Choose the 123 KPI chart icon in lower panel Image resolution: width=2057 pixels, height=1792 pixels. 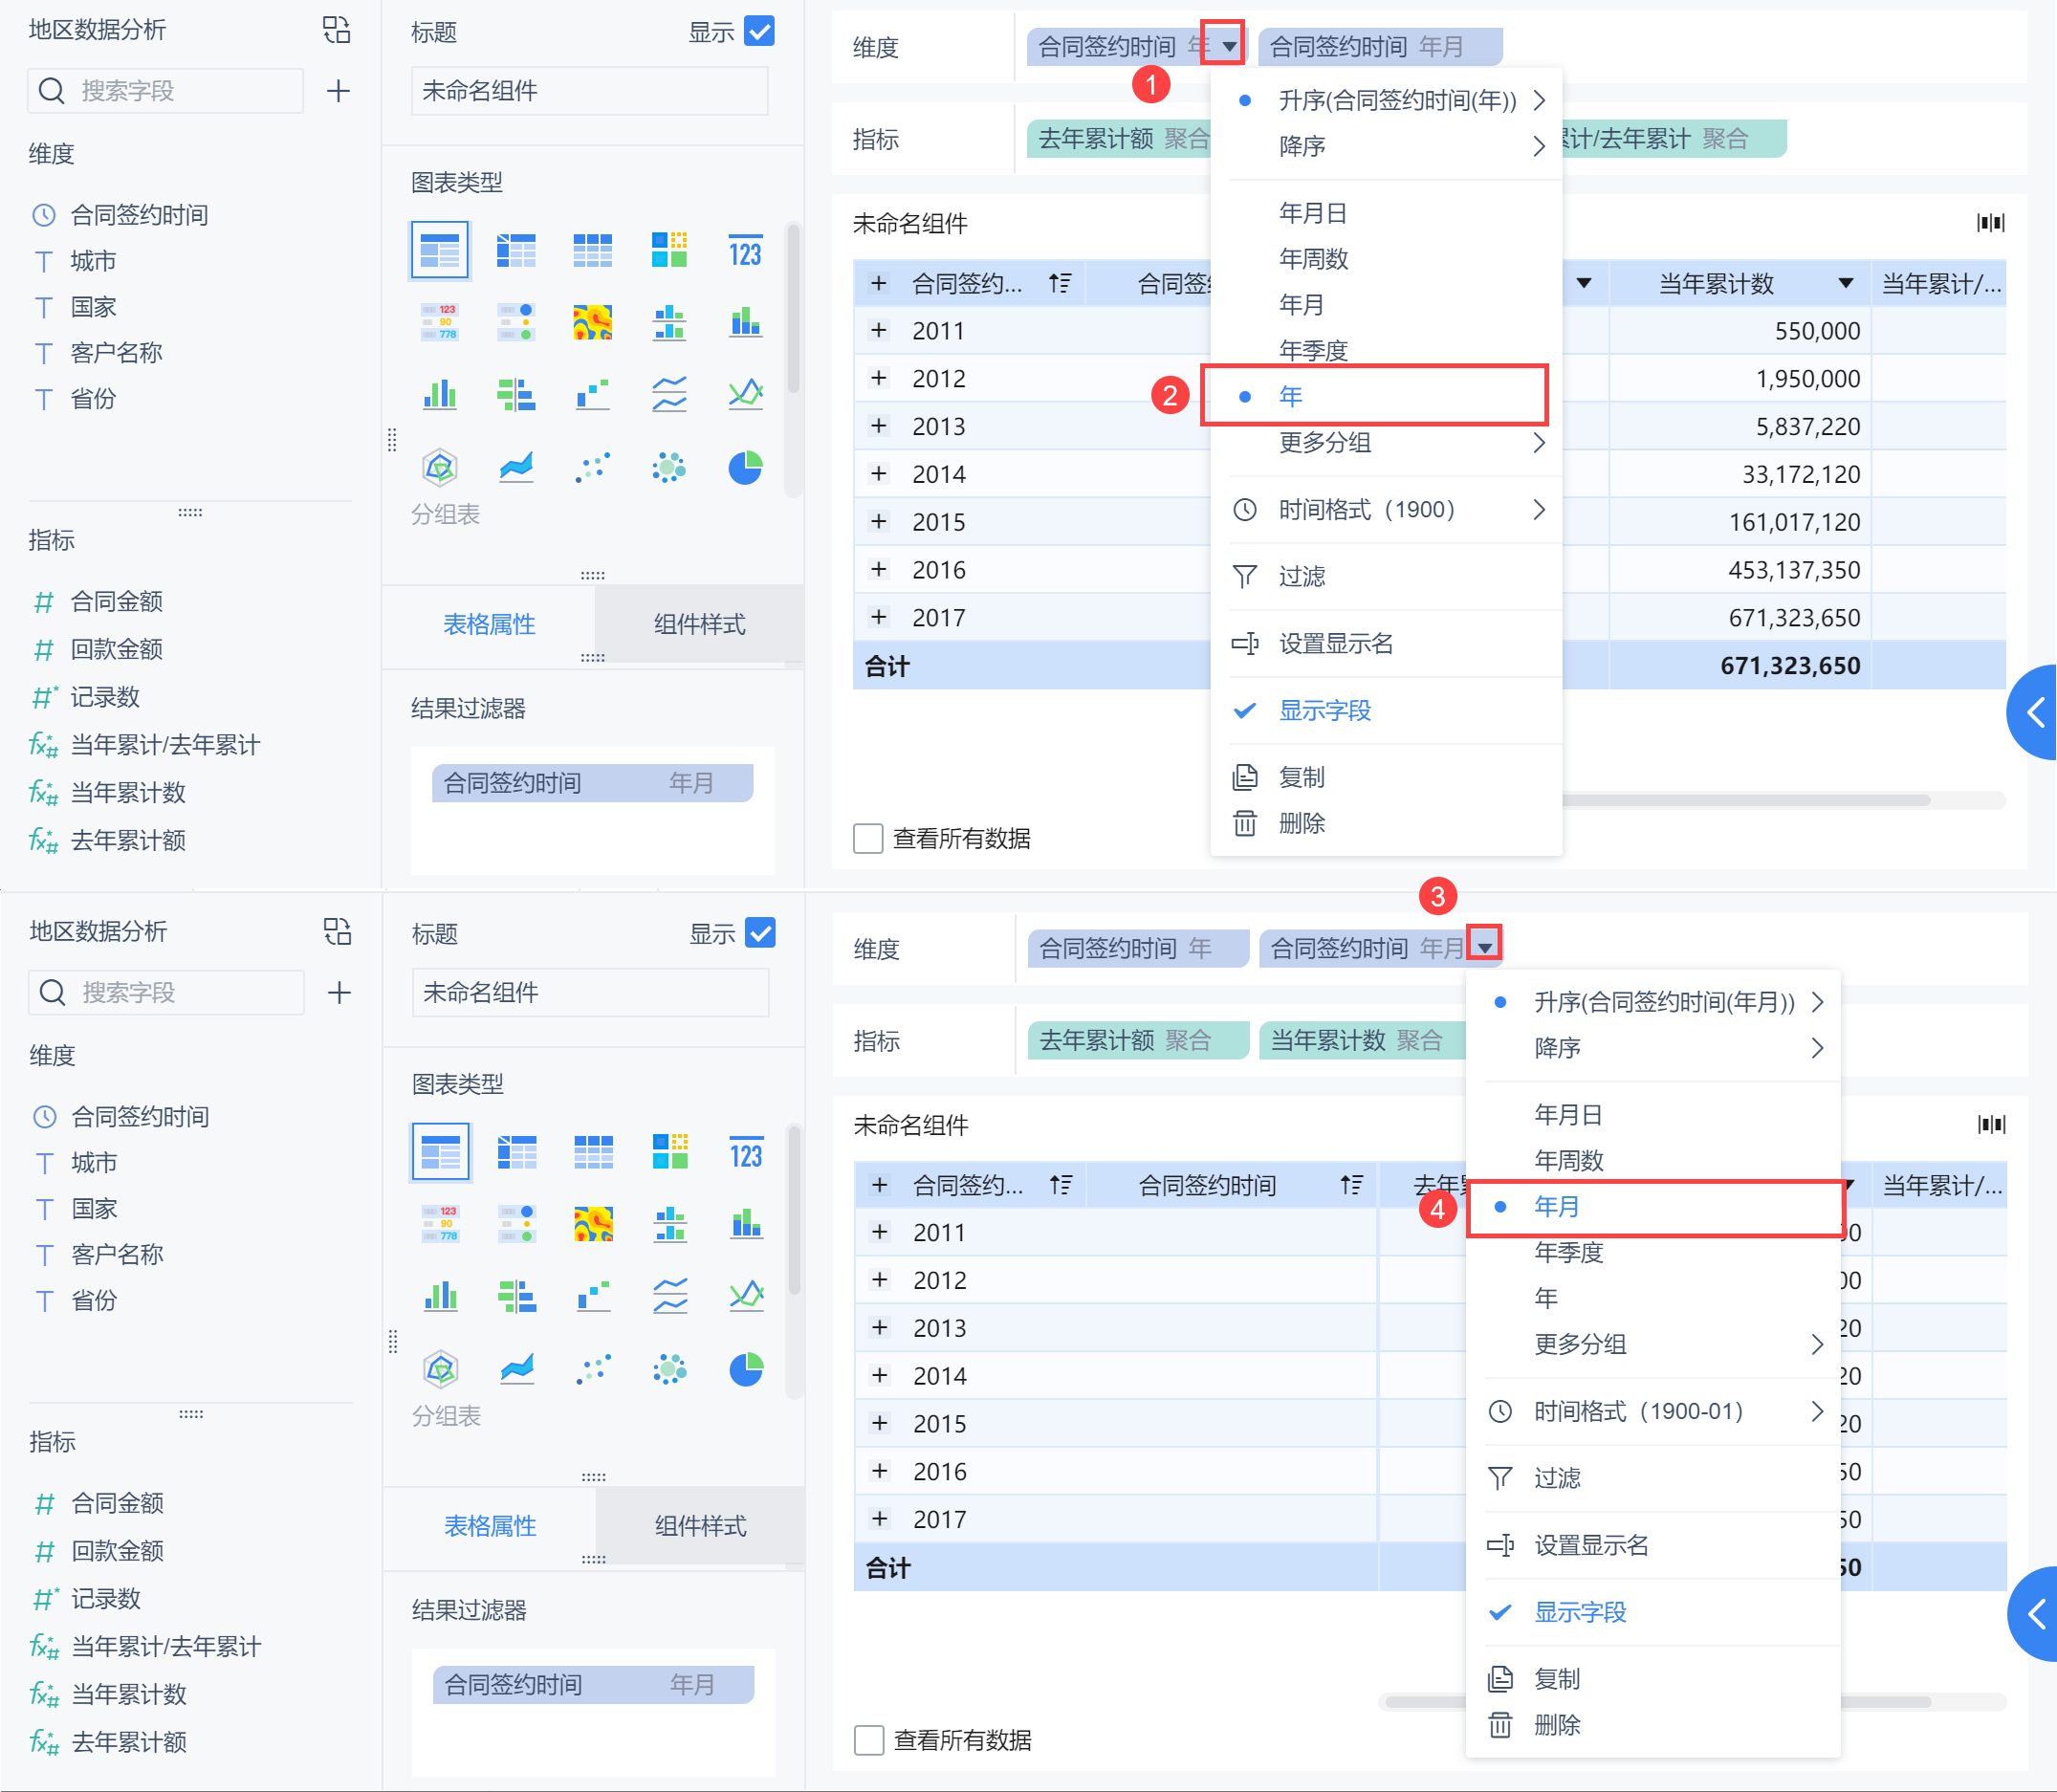tap(746, 1154)
